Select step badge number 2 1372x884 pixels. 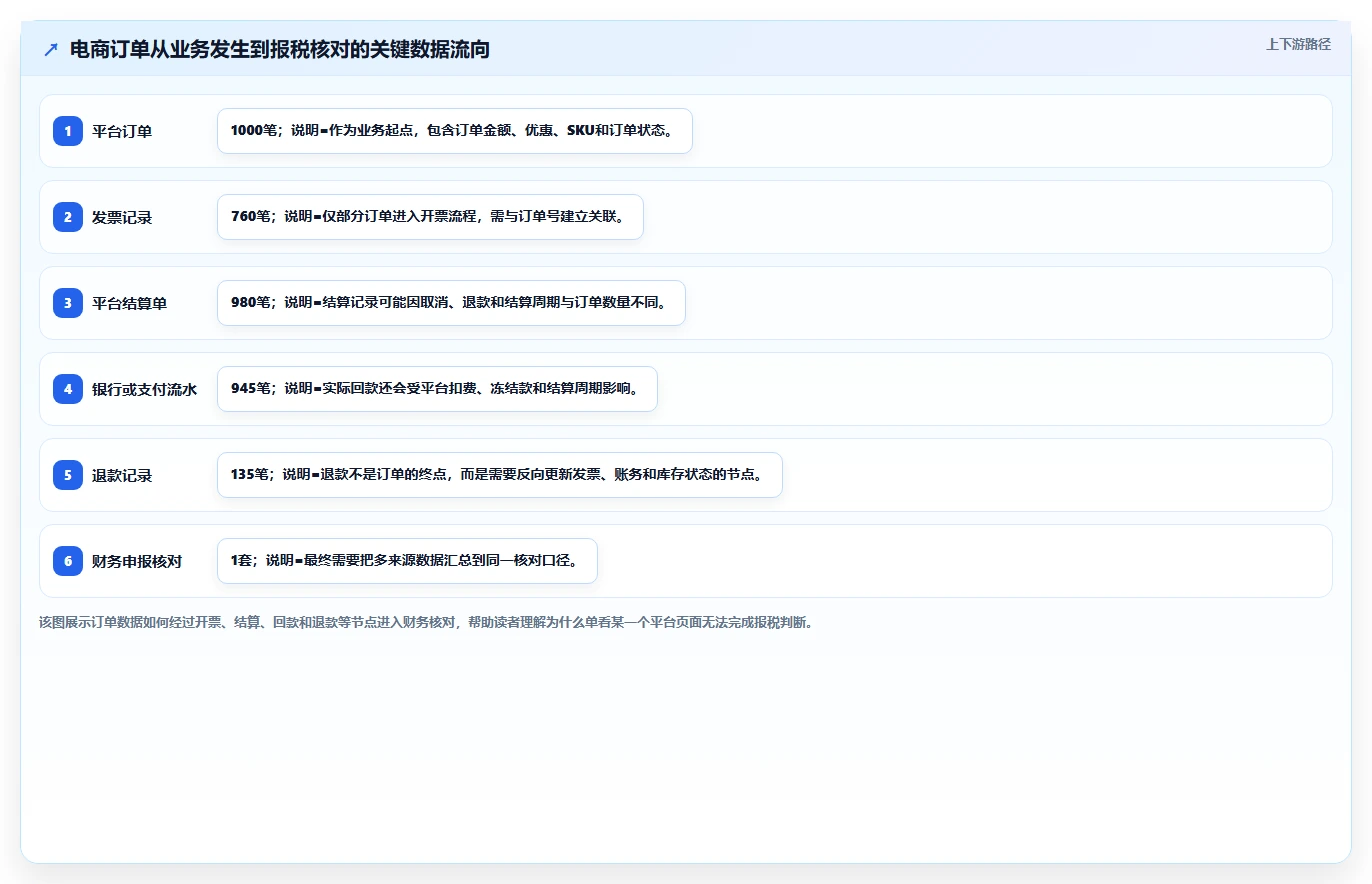[68, 217]
